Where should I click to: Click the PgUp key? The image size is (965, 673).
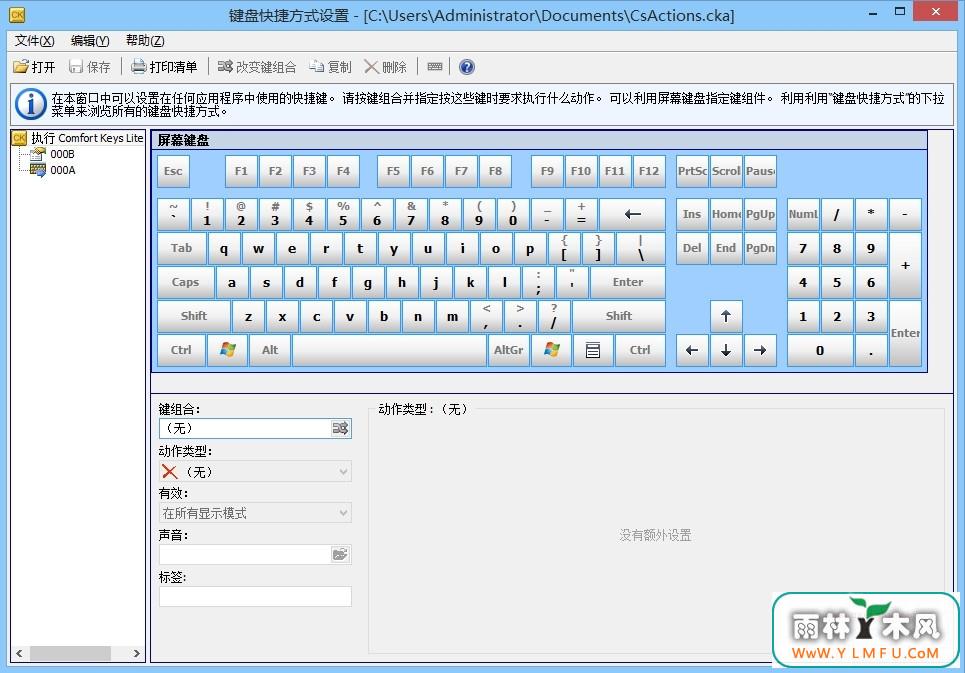[760, 214]
